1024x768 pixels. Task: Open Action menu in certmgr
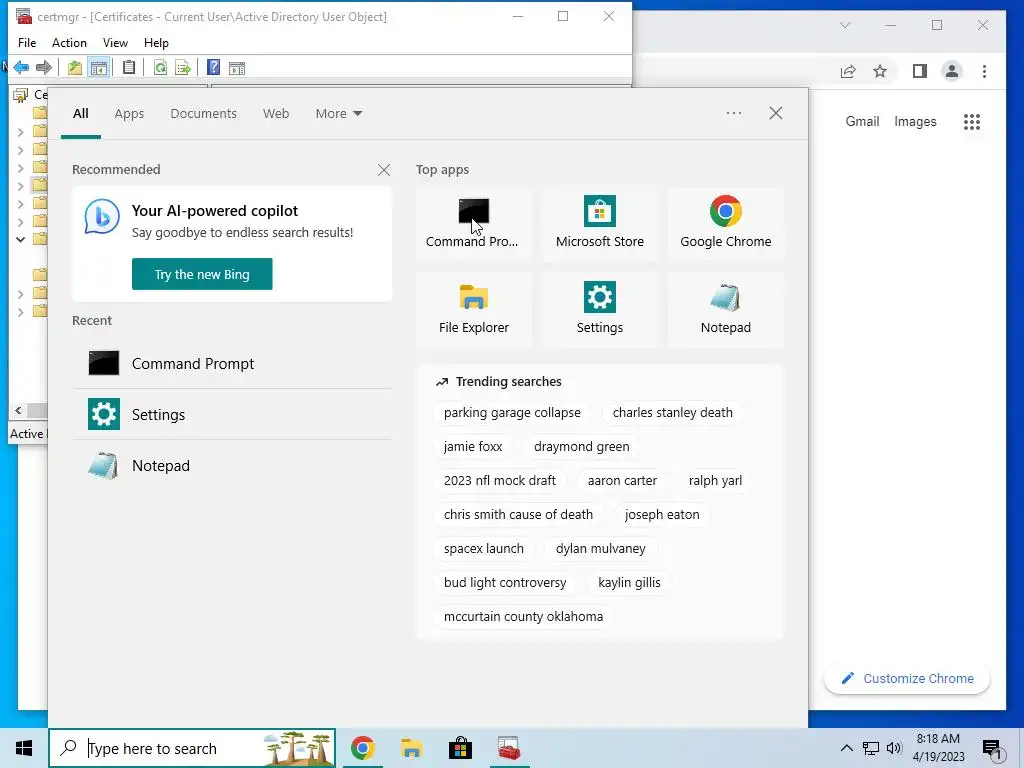point(69,42)
